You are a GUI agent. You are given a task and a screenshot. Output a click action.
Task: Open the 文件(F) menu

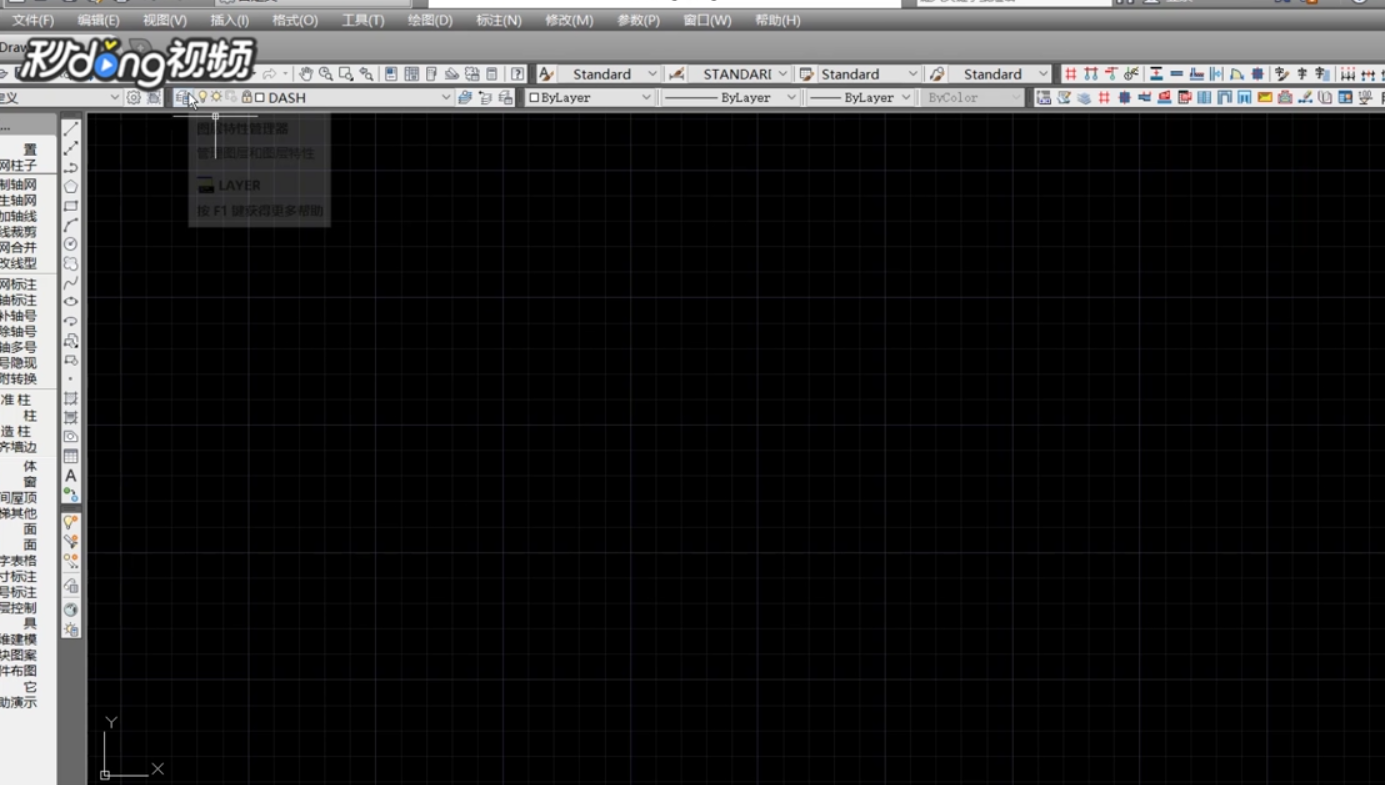[33, 20]
